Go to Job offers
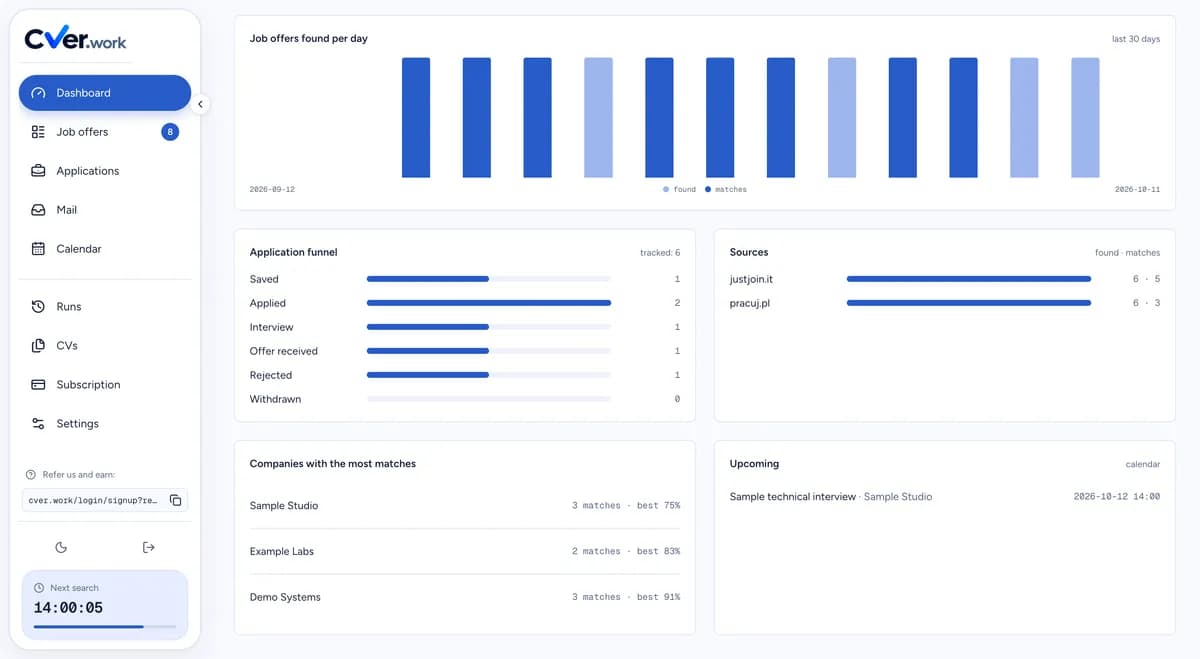Image resolution: width=1200 pixels, height=659 pixels. click(105, 132)
